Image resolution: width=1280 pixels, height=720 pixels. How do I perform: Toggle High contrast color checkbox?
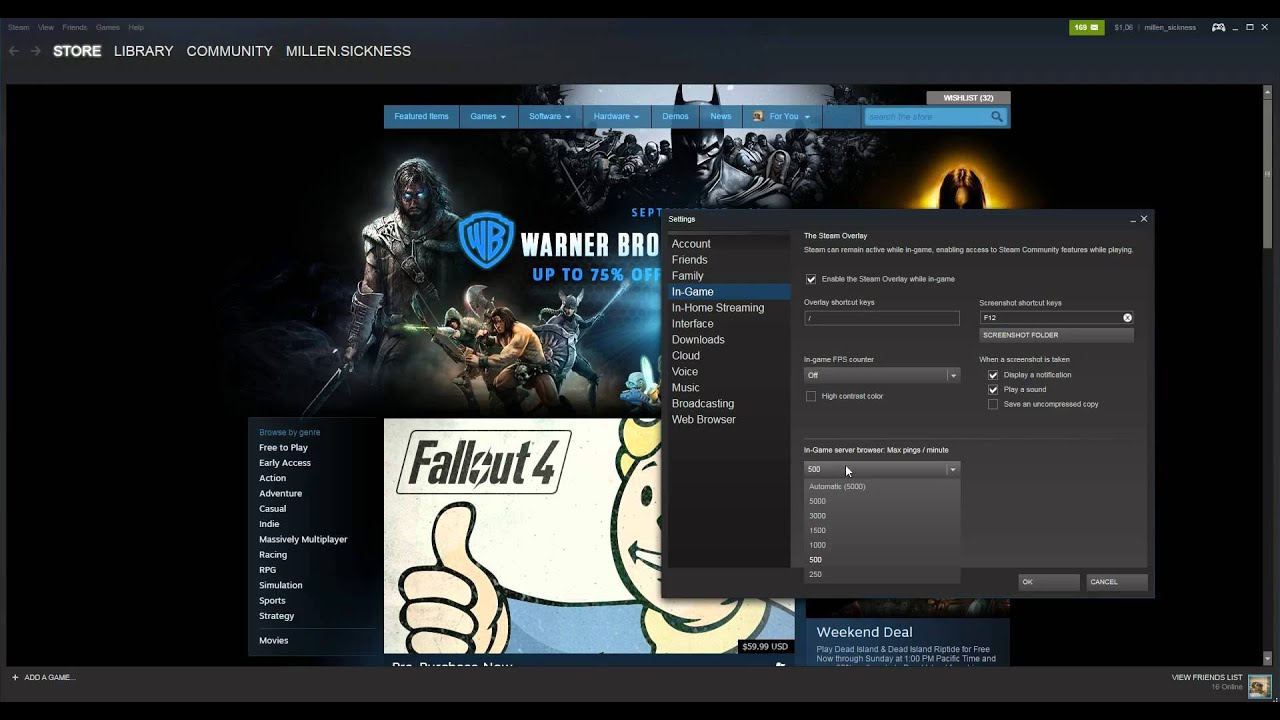pyautogui.click(x=811, y=396)
